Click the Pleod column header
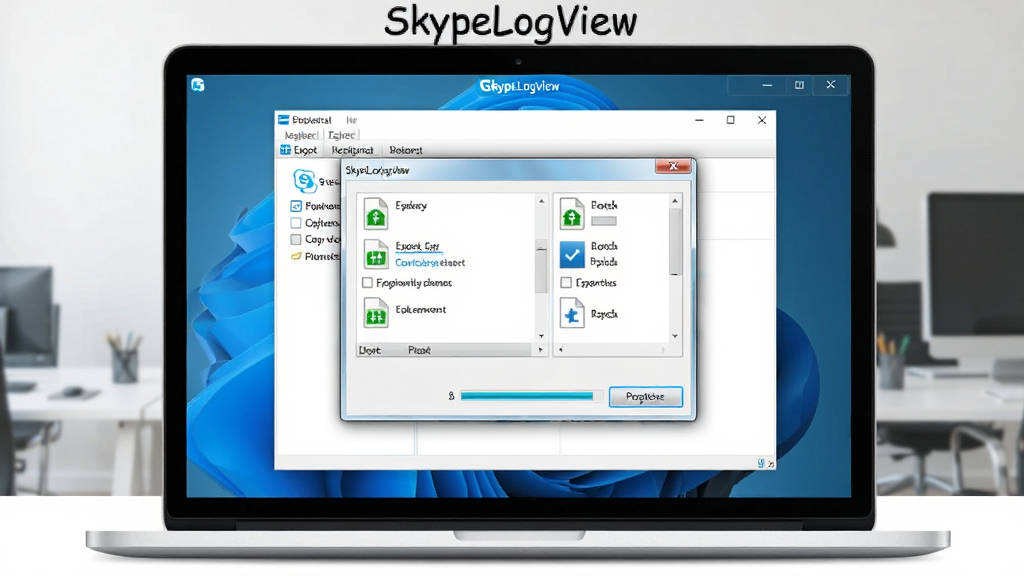The height and width of the screenshot is (576, 1024). (419, 350)
